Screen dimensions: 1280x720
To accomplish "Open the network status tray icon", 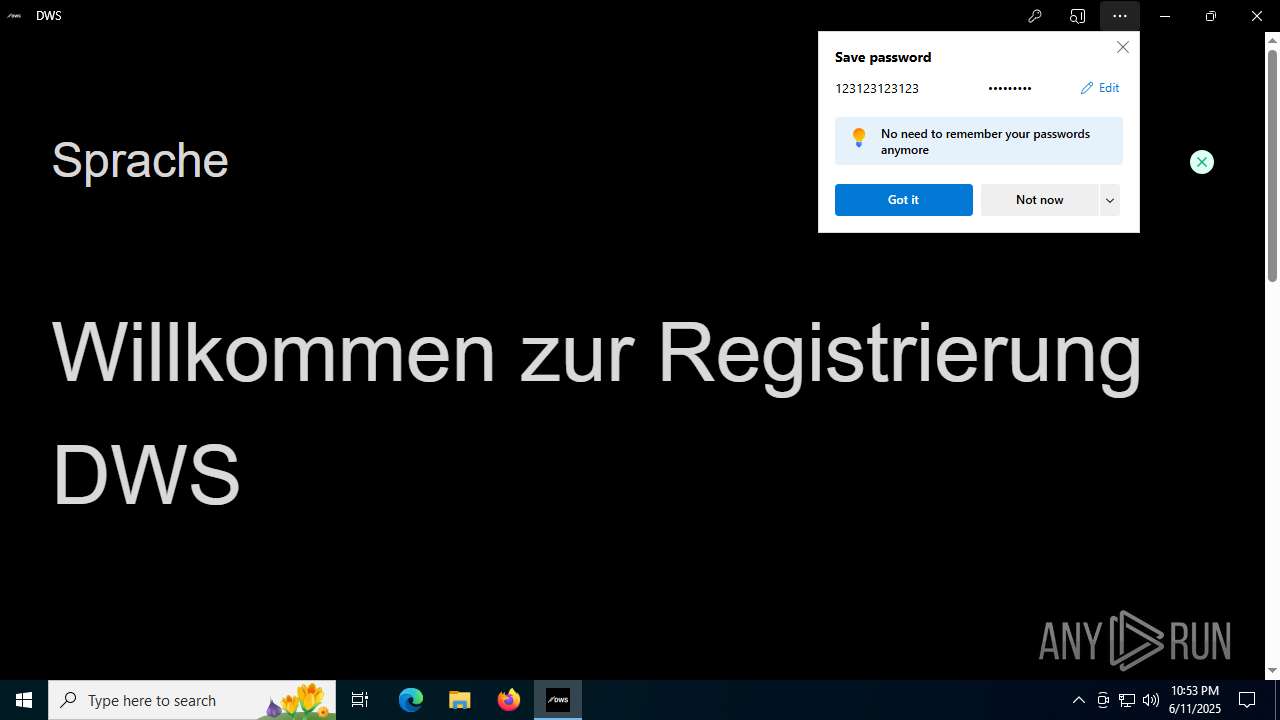I will click(x=1127, y=700).
